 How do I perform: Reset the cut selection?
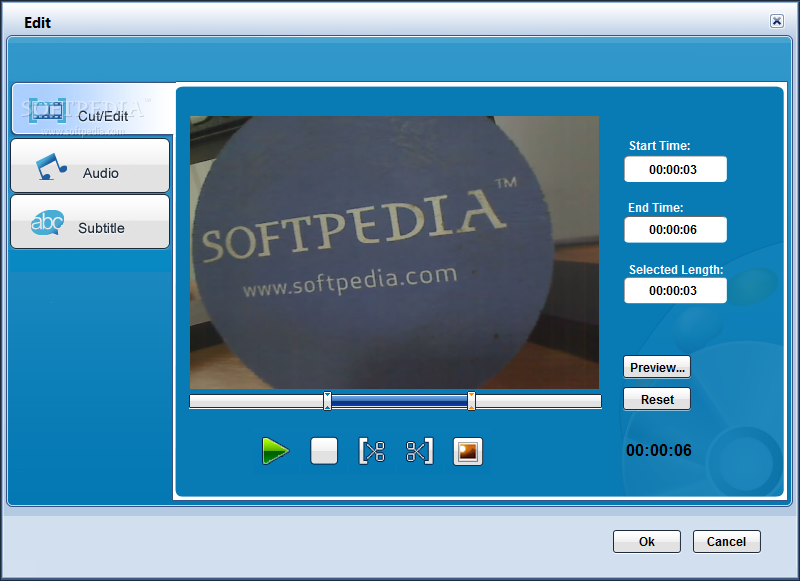click(x=657, y=399)
